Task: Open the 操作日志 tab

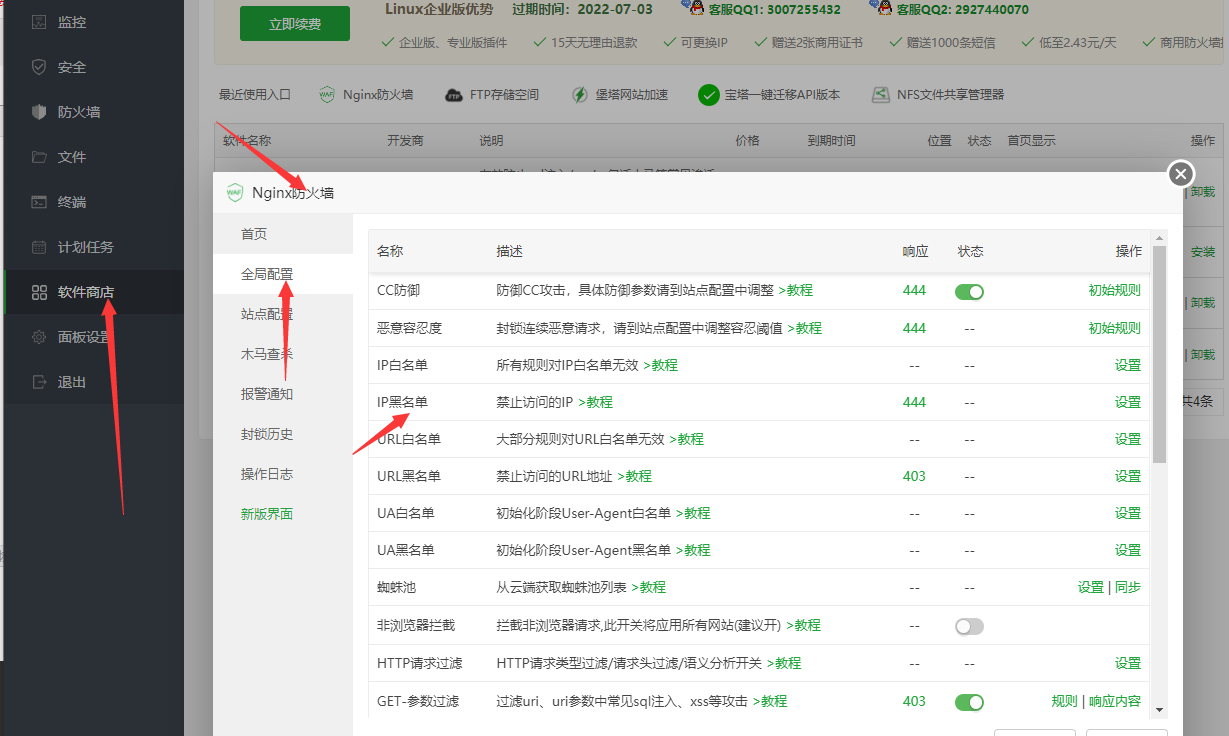Action: [283, 474]
